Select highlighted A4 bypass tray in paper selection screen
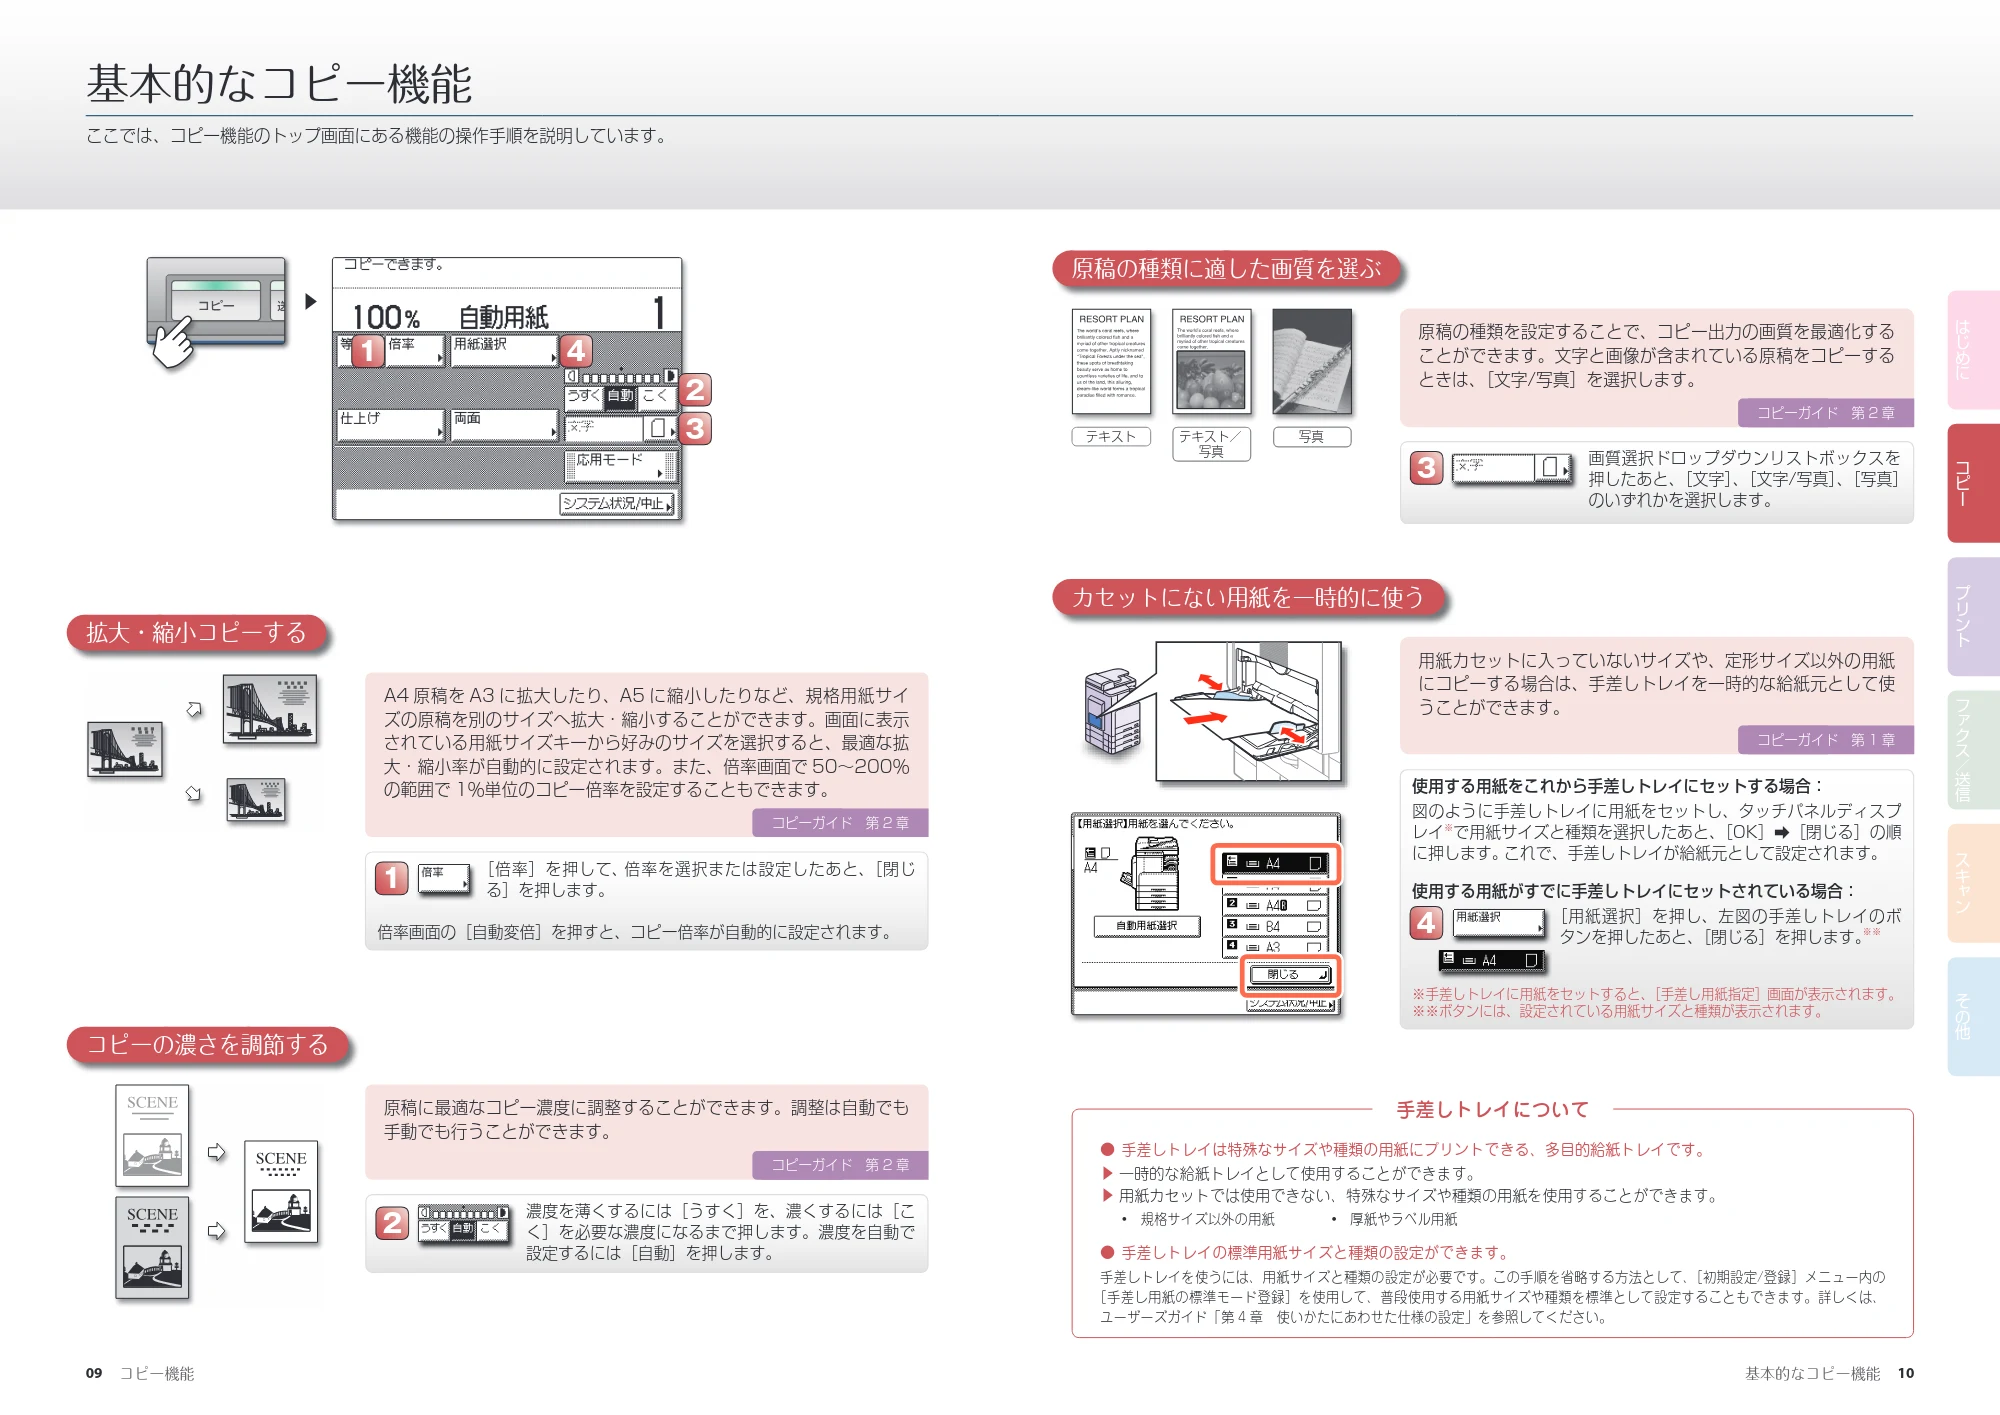2000x1415 pixels. (1275, 864)
